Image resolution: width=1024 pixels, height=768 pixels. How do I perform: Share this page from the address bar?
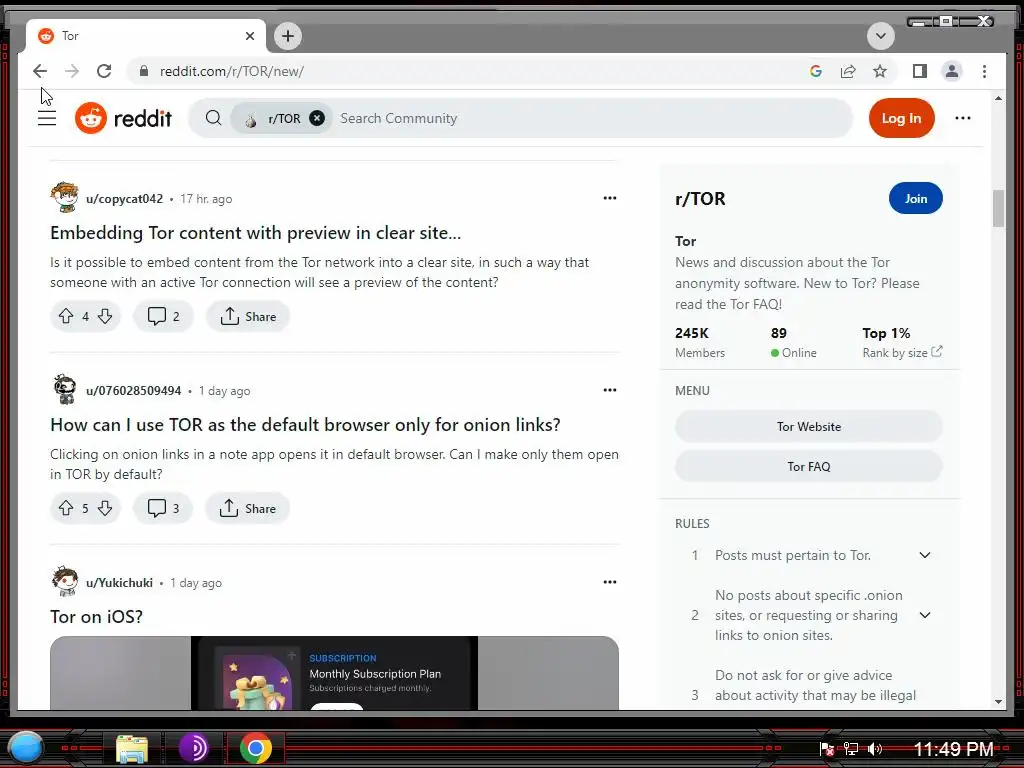pyautogui.click(x=848, y=71)
